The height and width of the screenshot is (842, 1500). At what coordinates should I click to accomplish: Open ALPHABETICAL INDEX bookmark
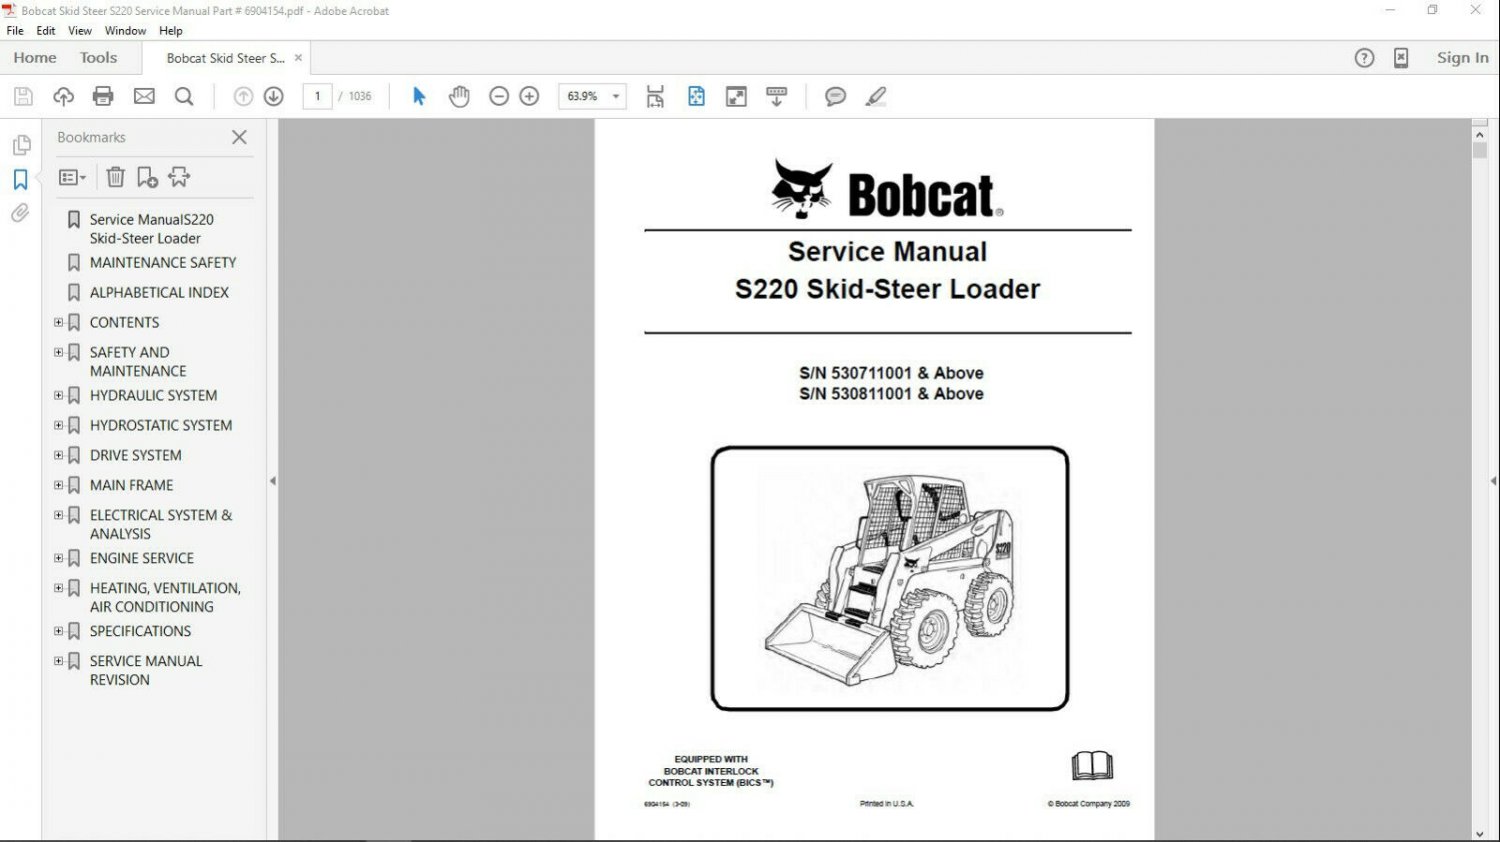[x=159, y=292]
